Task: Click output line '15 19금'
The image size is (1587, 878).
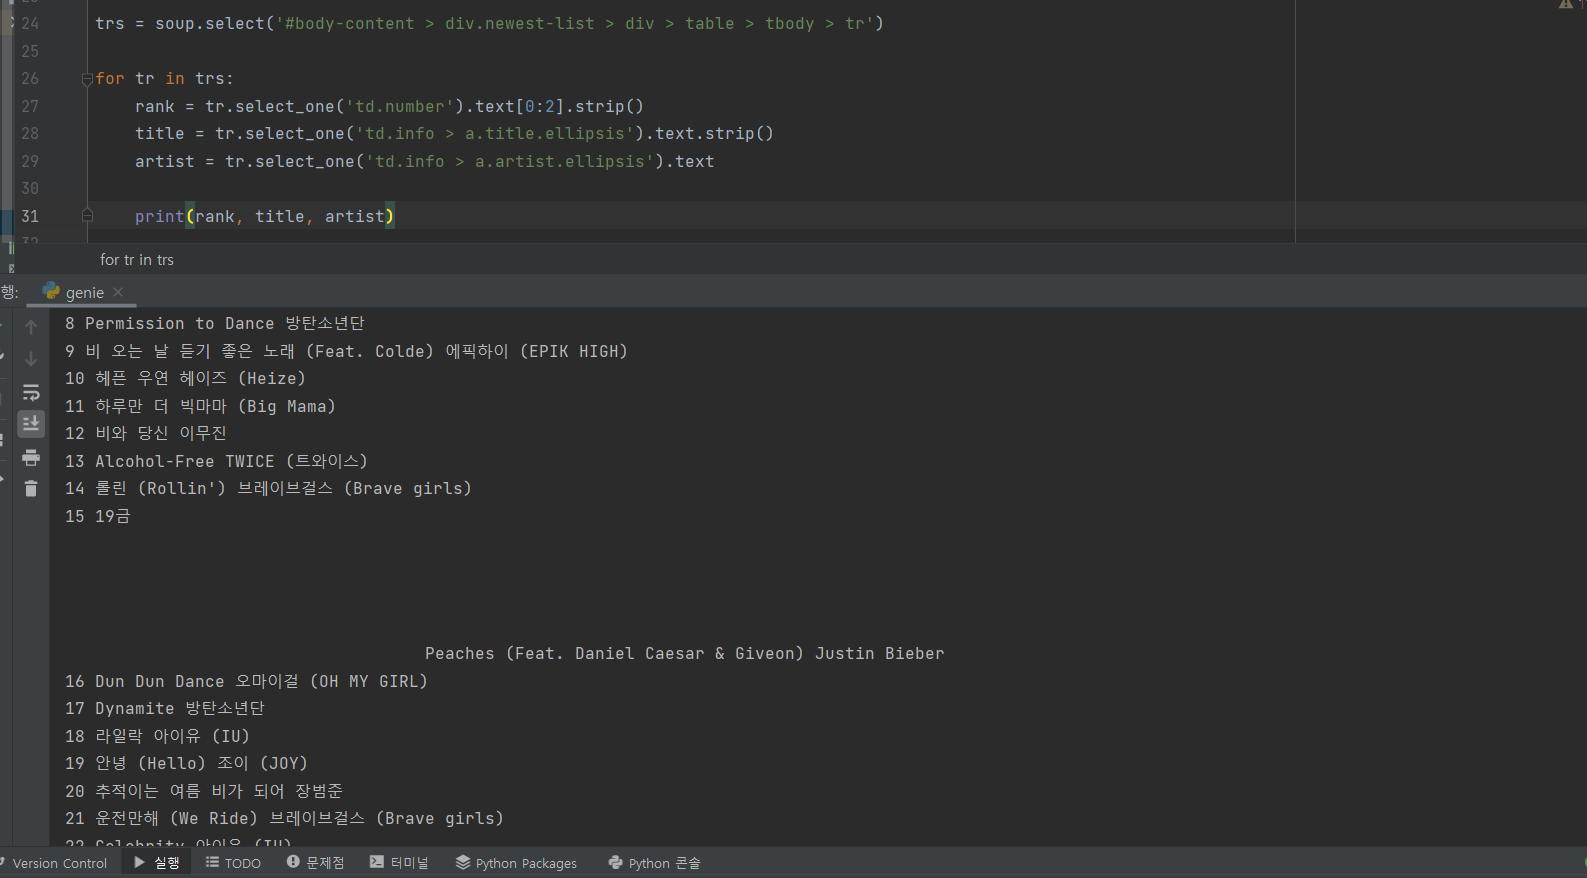Action: (98, 516)
